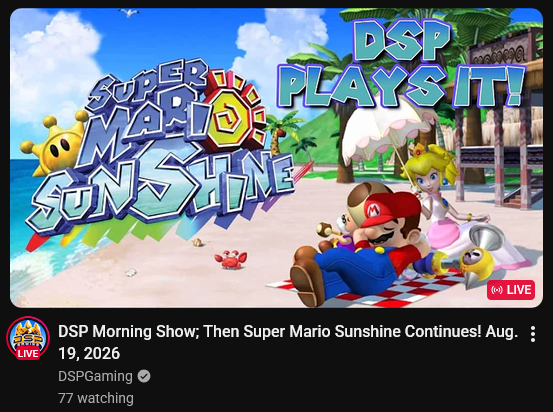553x412 pixels.
Task: Go to the DSPGaming channel name link
Action: point(95,376)
